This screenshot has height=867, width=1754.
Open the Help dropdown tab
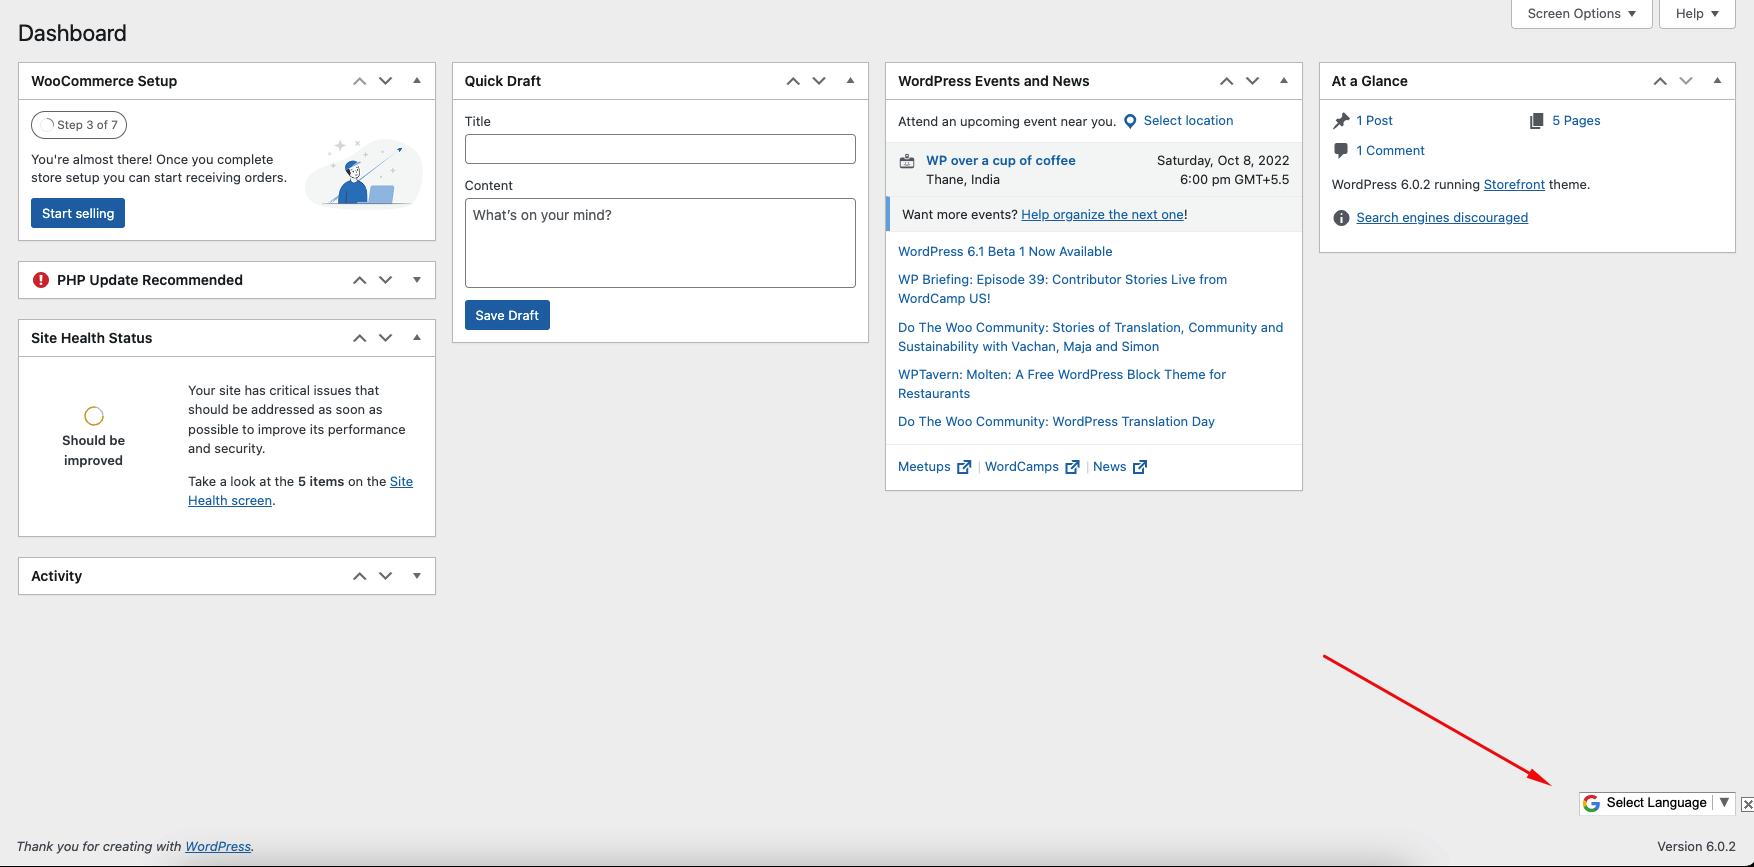[x=1697, y=14]
